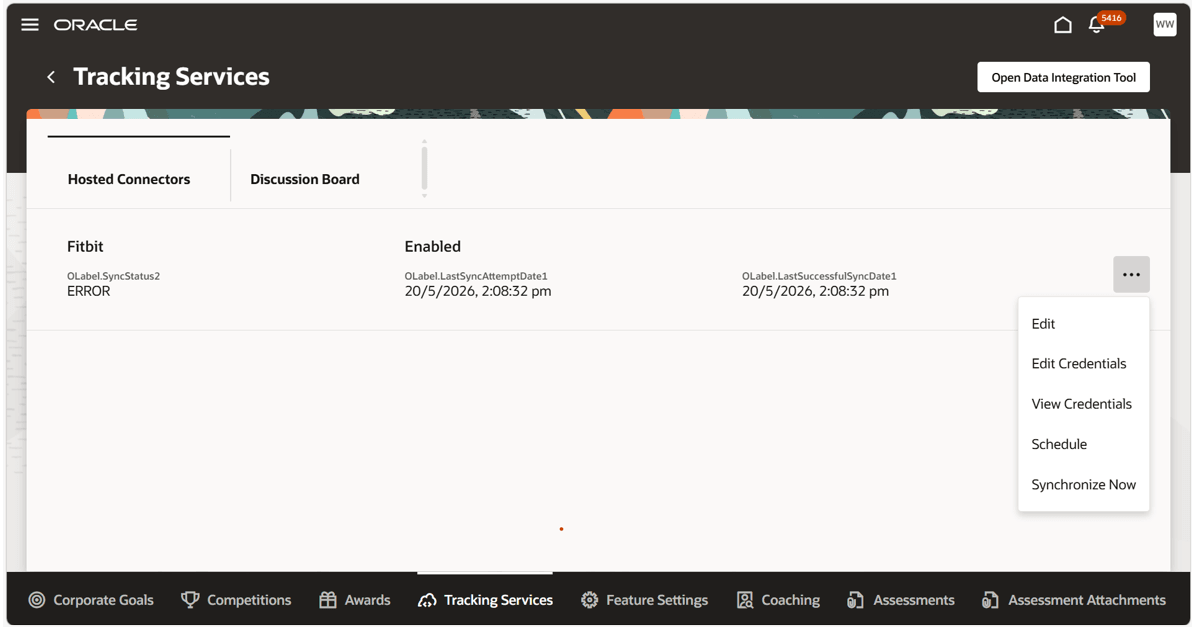Click the OLabel.LastSyncAttemptDate1 label

[476, 276]
